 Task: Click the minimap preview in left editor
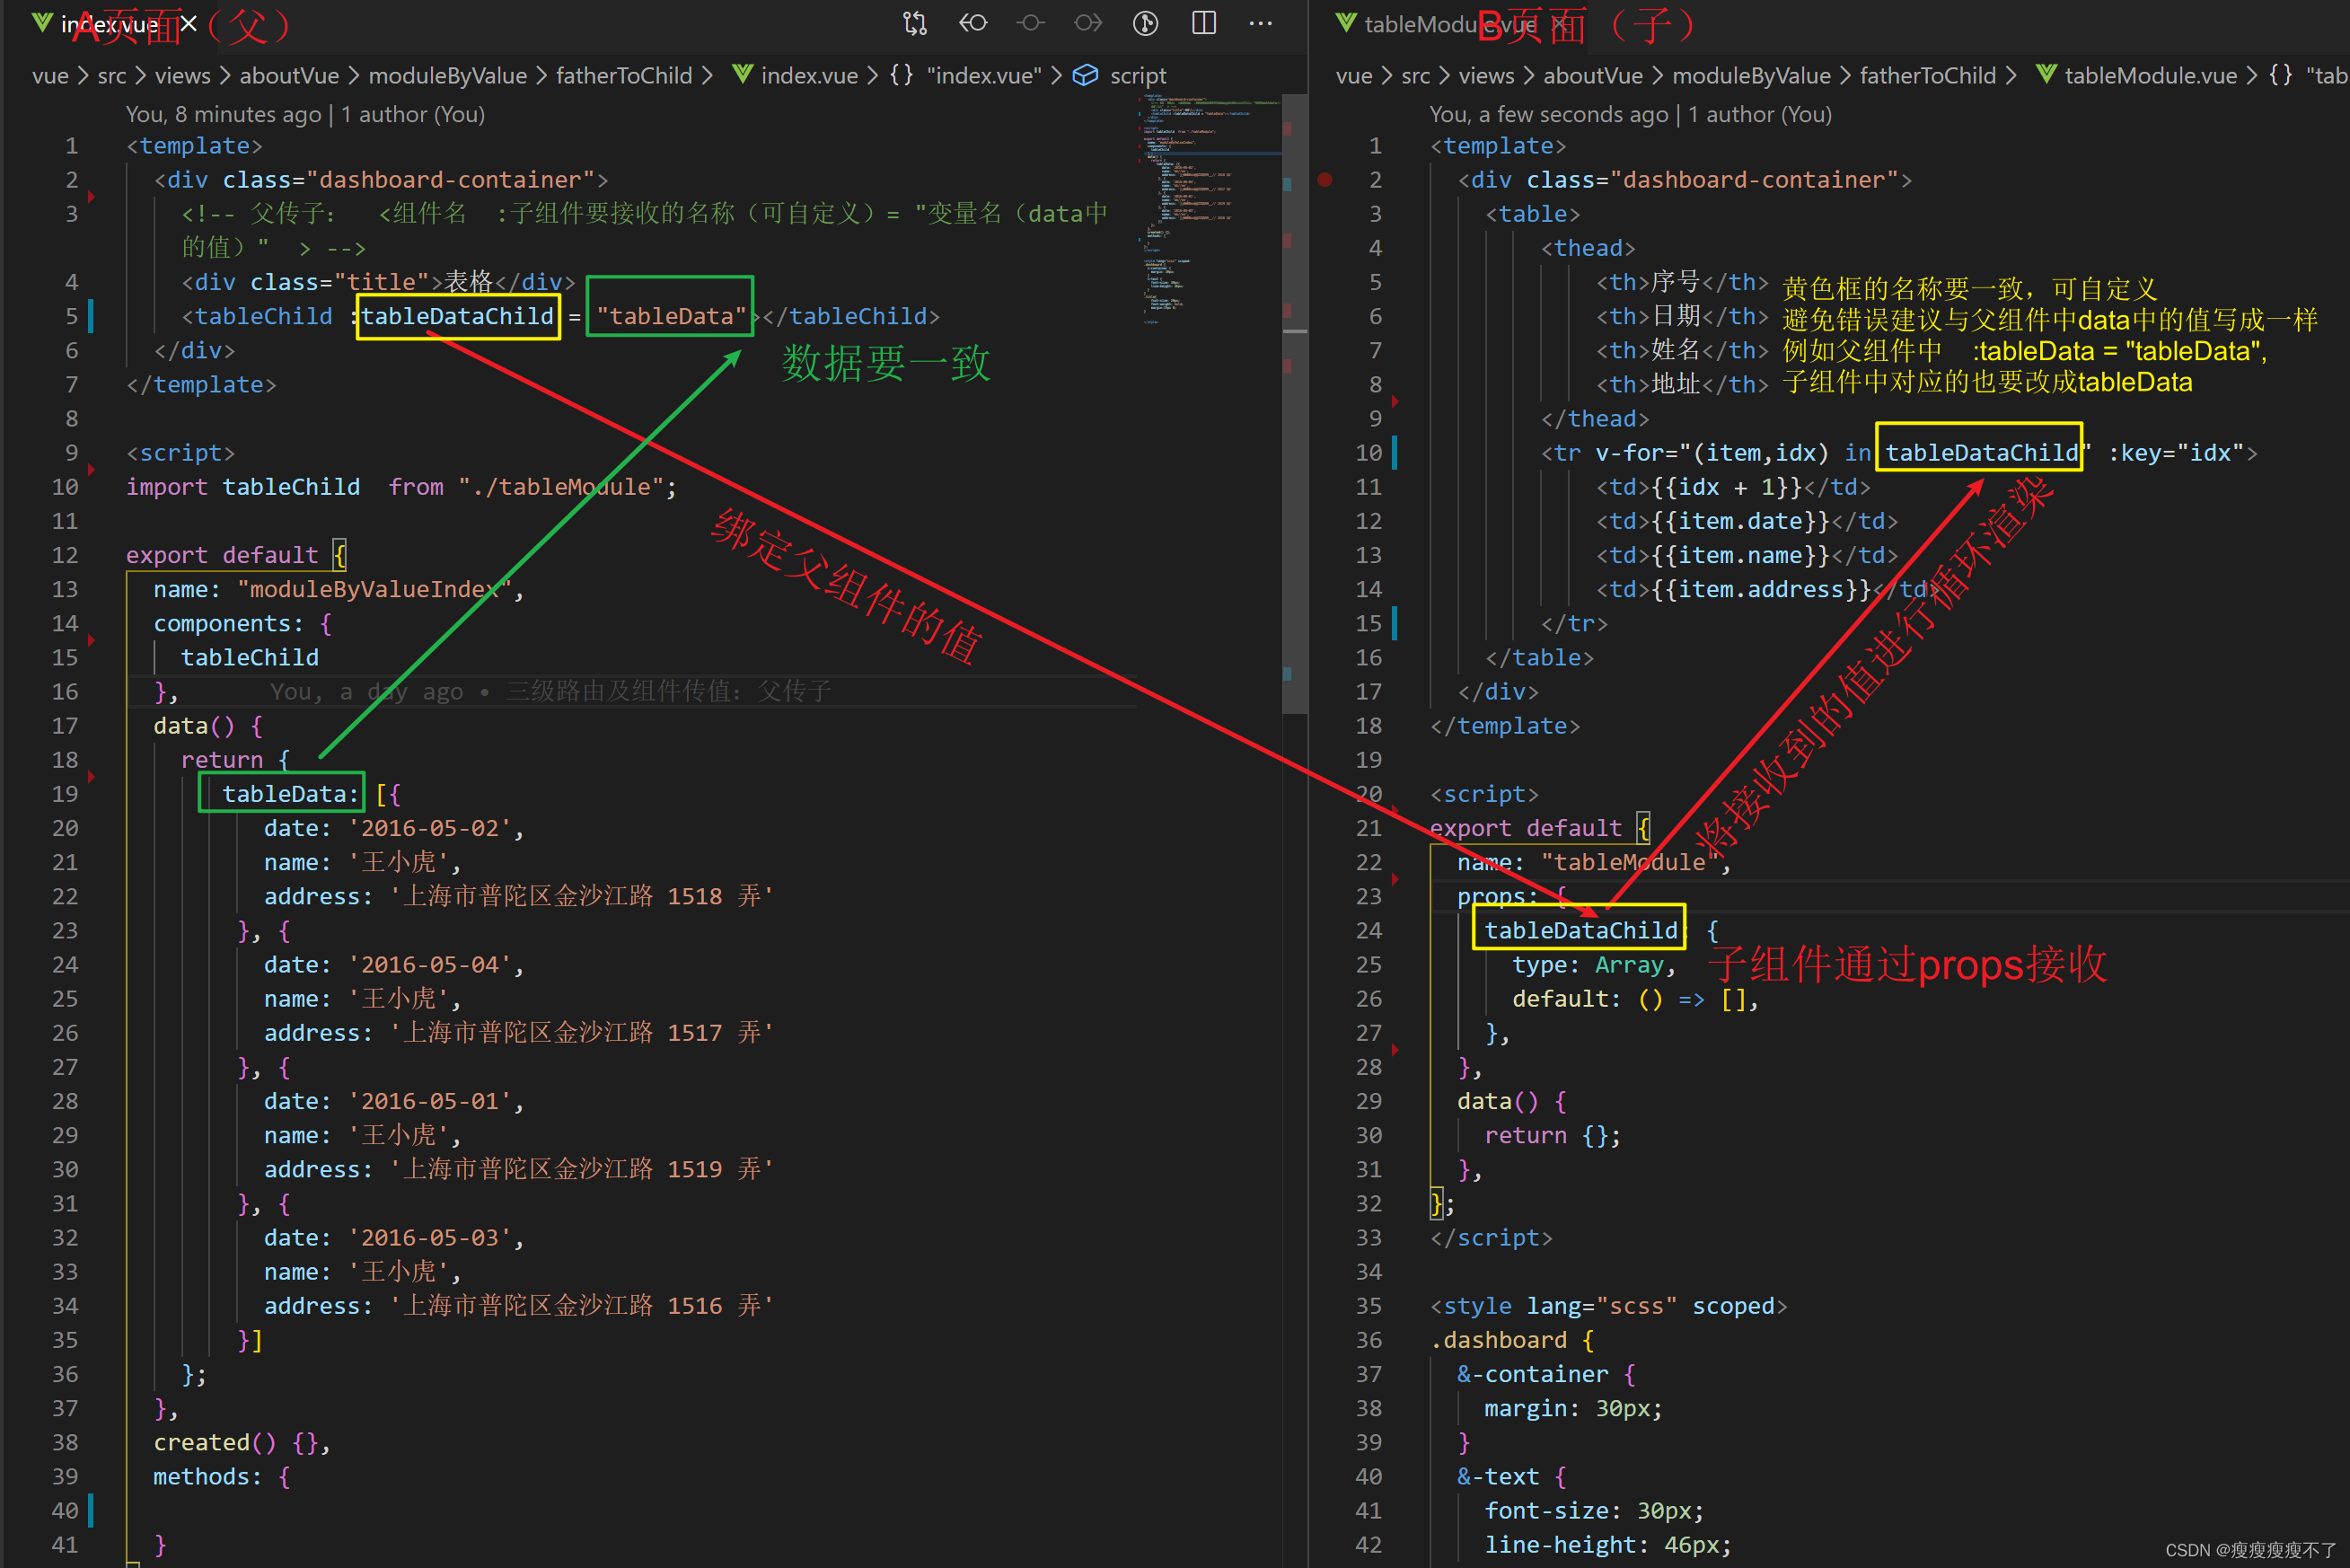tap(1208, 210)
